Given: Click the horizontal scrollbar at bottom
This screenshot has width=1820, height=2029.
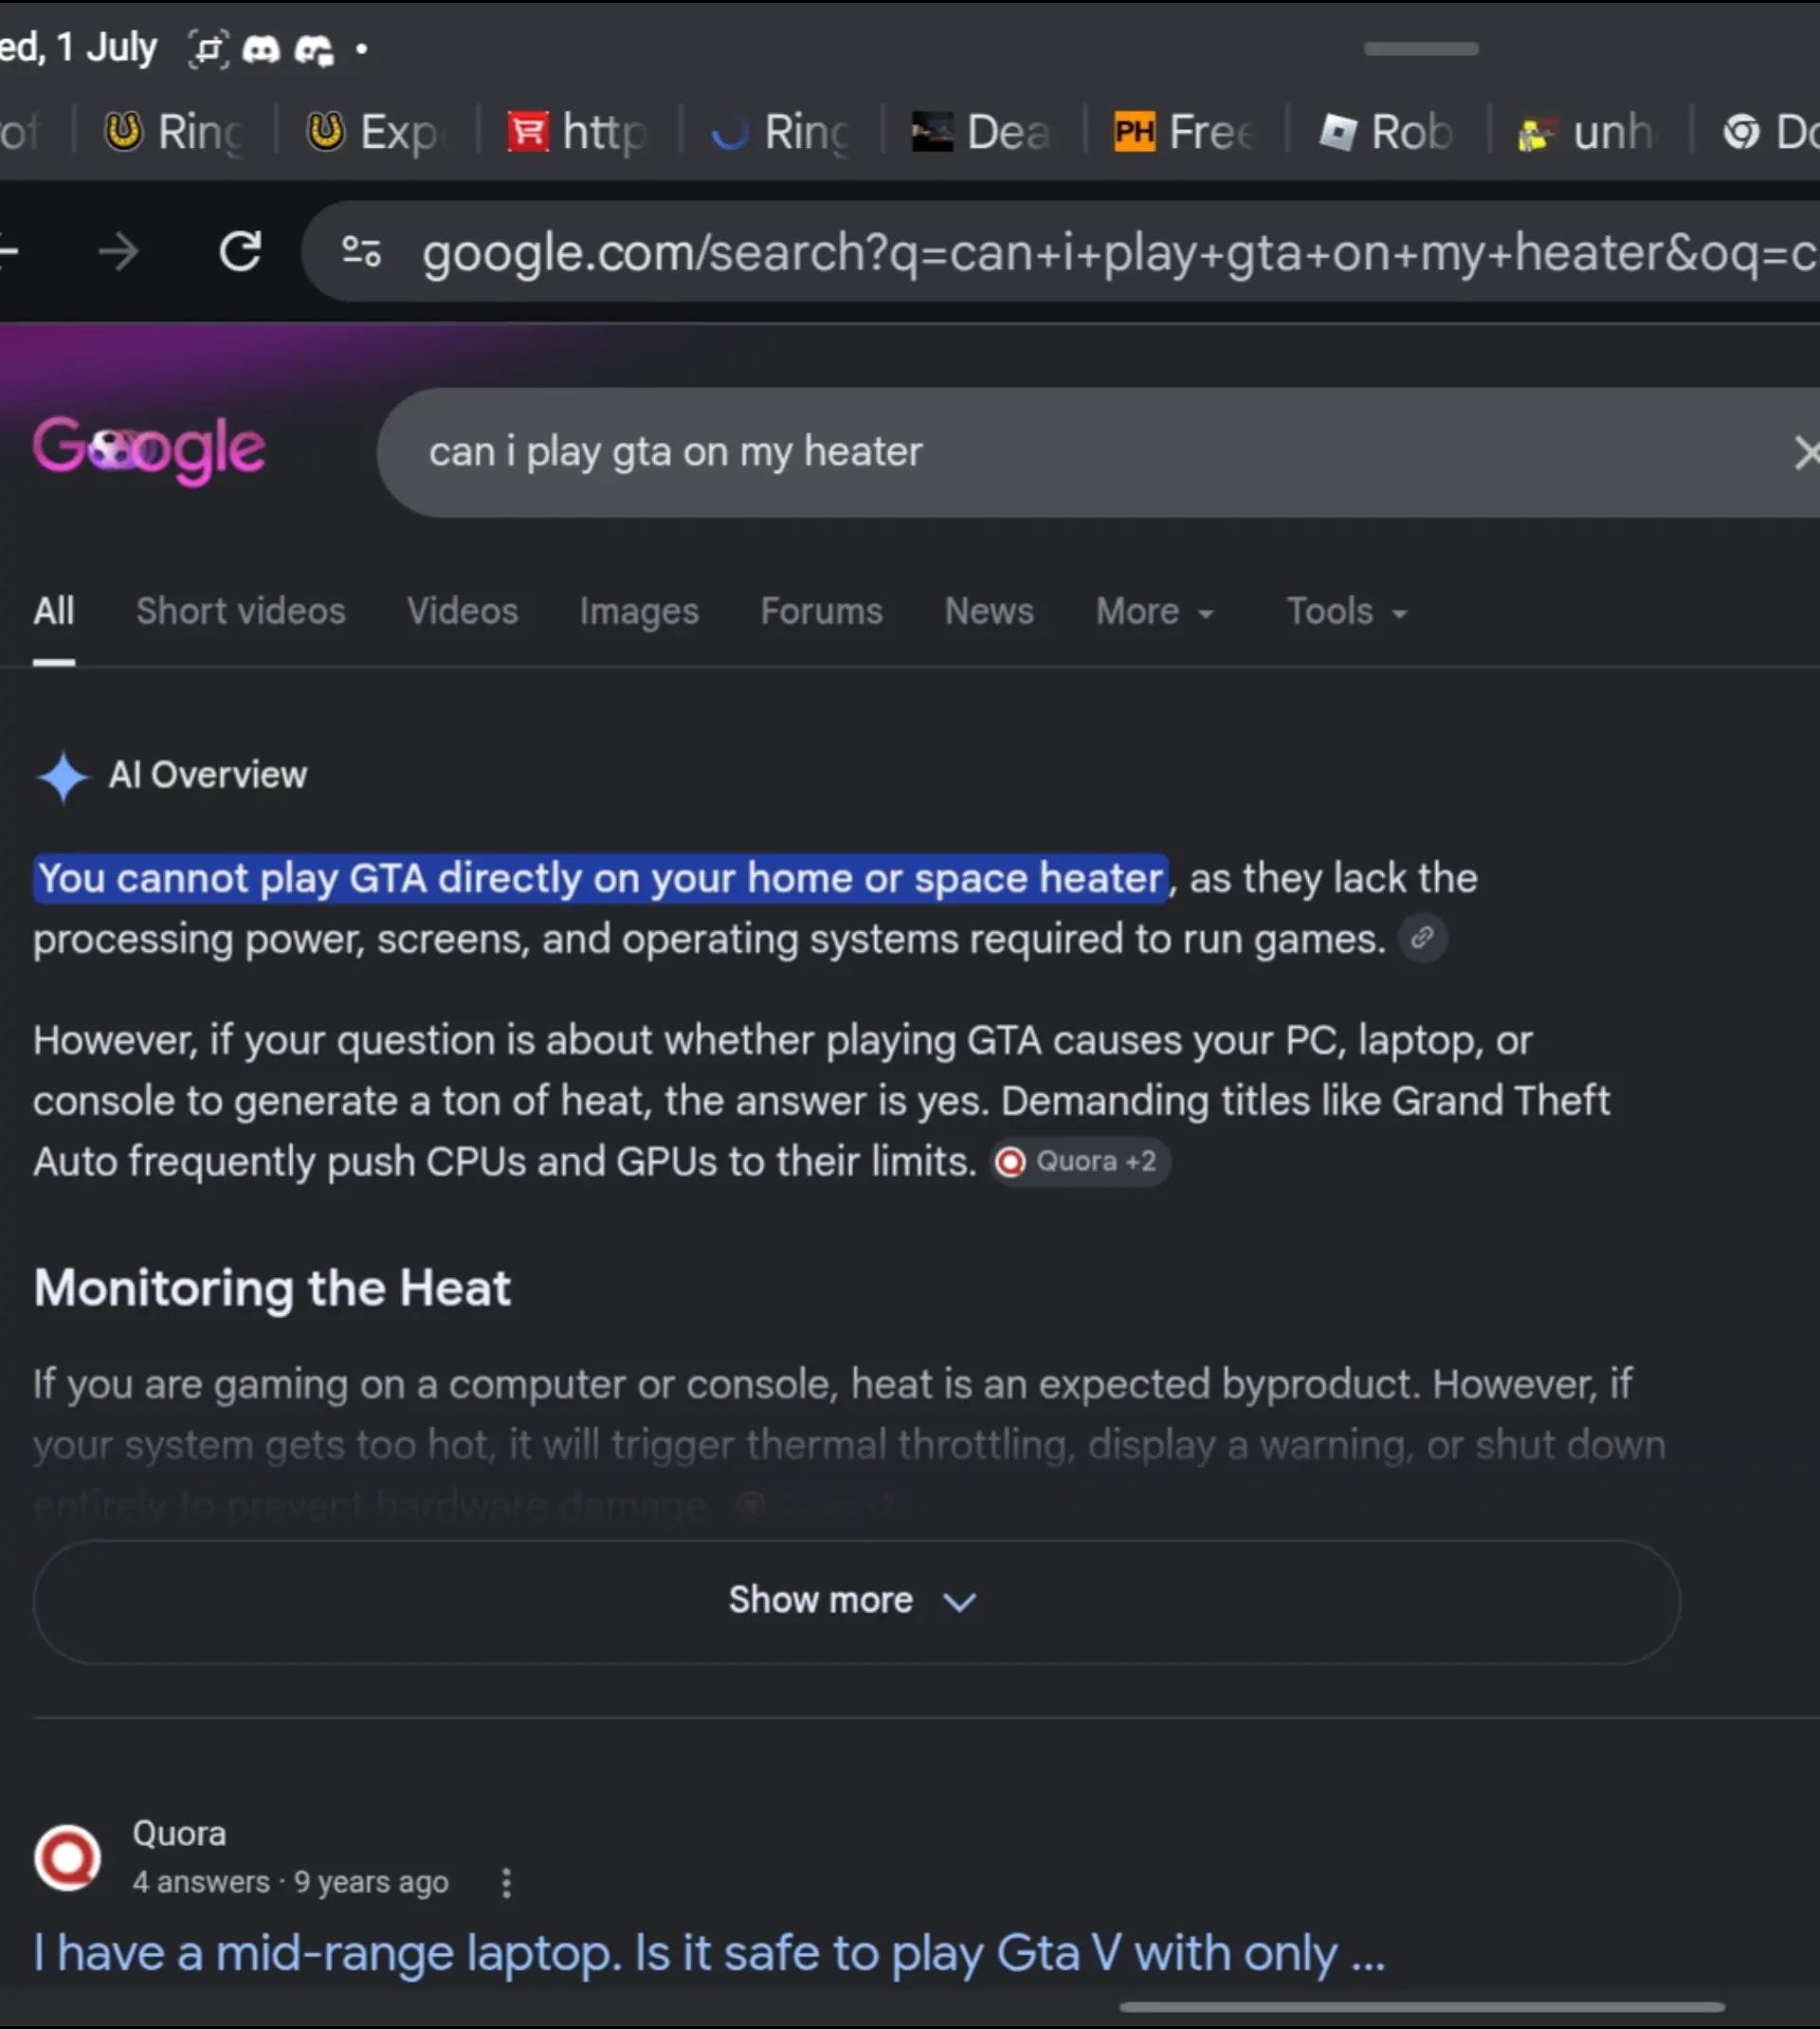Looking at the screenshot, I should click(x=1422, y=2007).
